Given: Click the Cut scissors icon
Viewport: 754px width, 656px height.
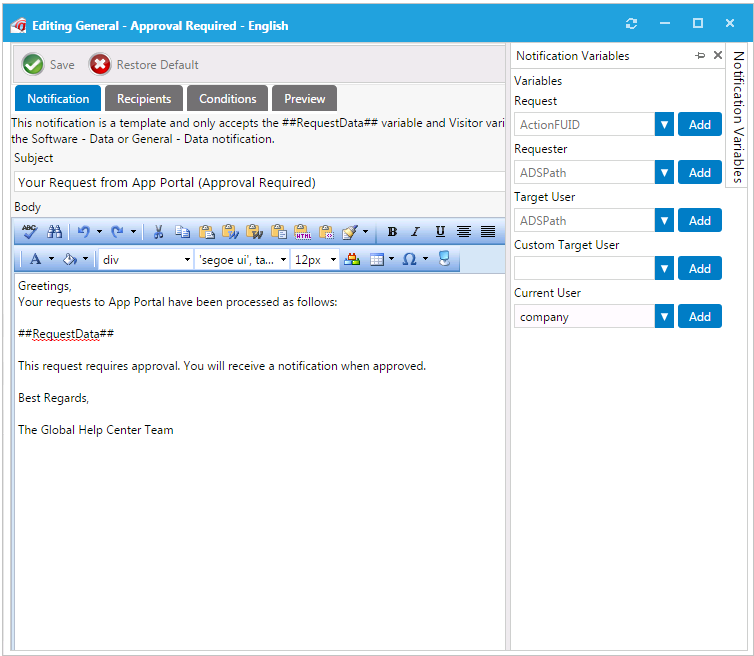Looking at the screenshot, I should [158, 232].
